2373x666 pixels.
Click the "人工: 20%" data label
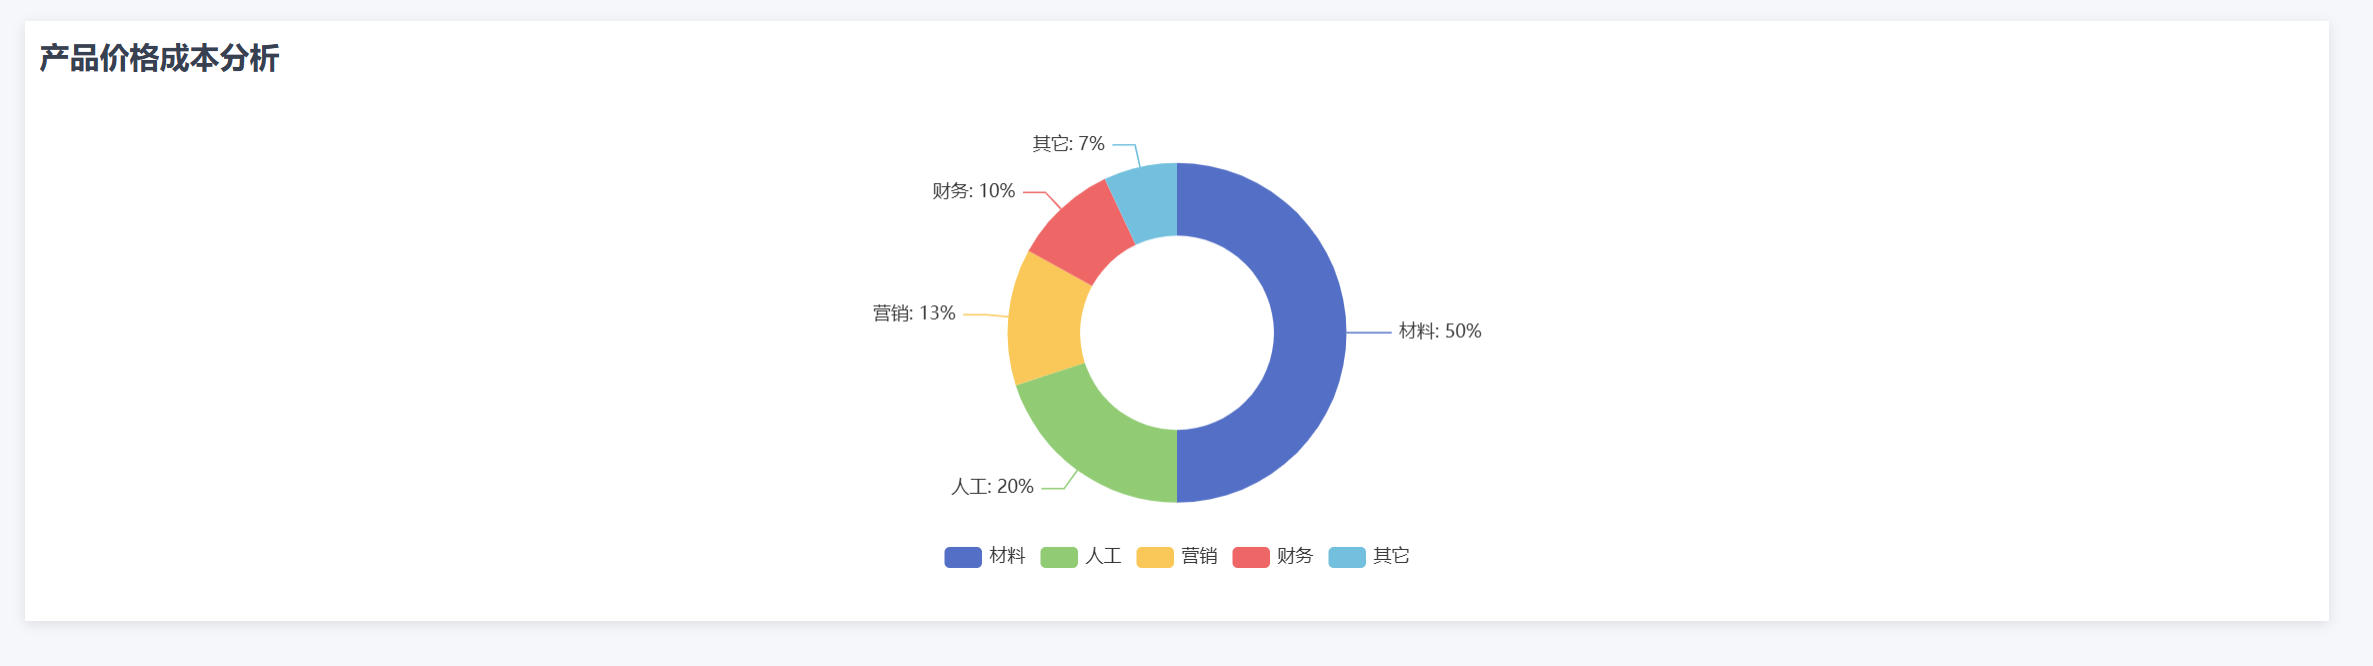[x=992, y=487]
